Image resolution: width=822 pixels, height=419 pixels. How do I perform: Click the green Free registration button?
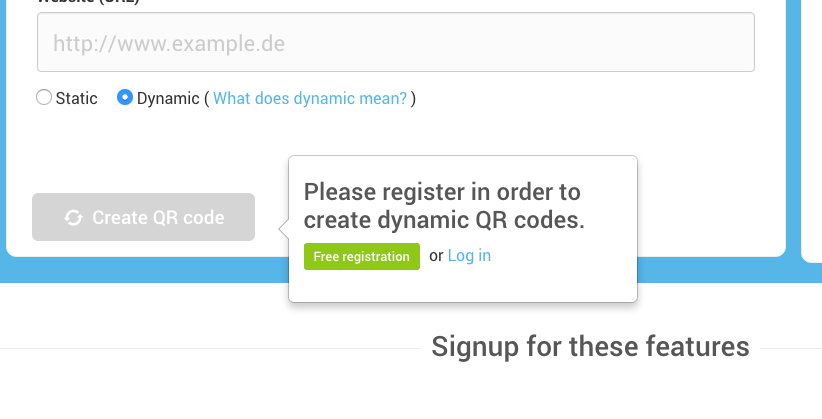coord(362,256)
